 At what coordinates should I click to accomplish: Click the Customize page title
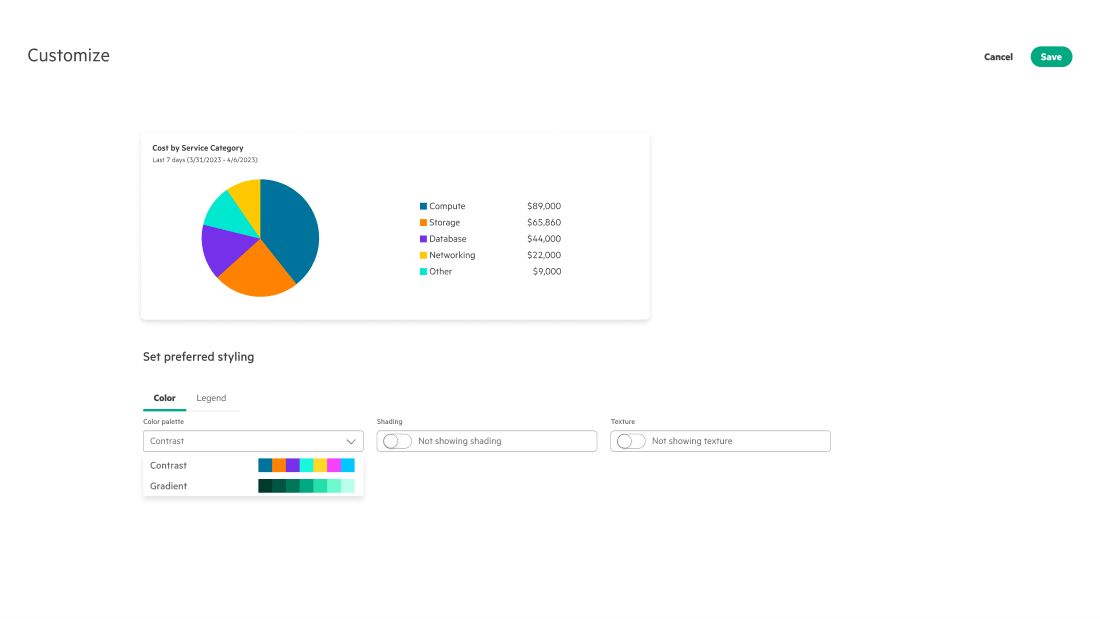coord(69,55)
